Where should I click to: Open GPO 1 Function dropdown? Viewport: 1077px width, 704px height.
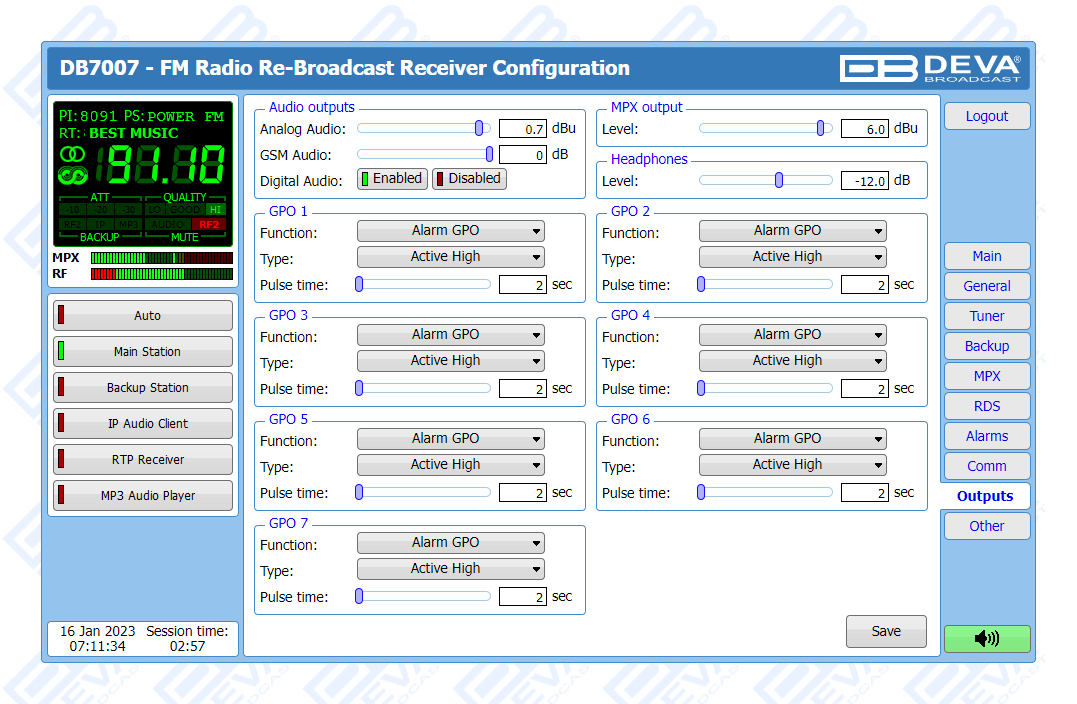[450, 231]
